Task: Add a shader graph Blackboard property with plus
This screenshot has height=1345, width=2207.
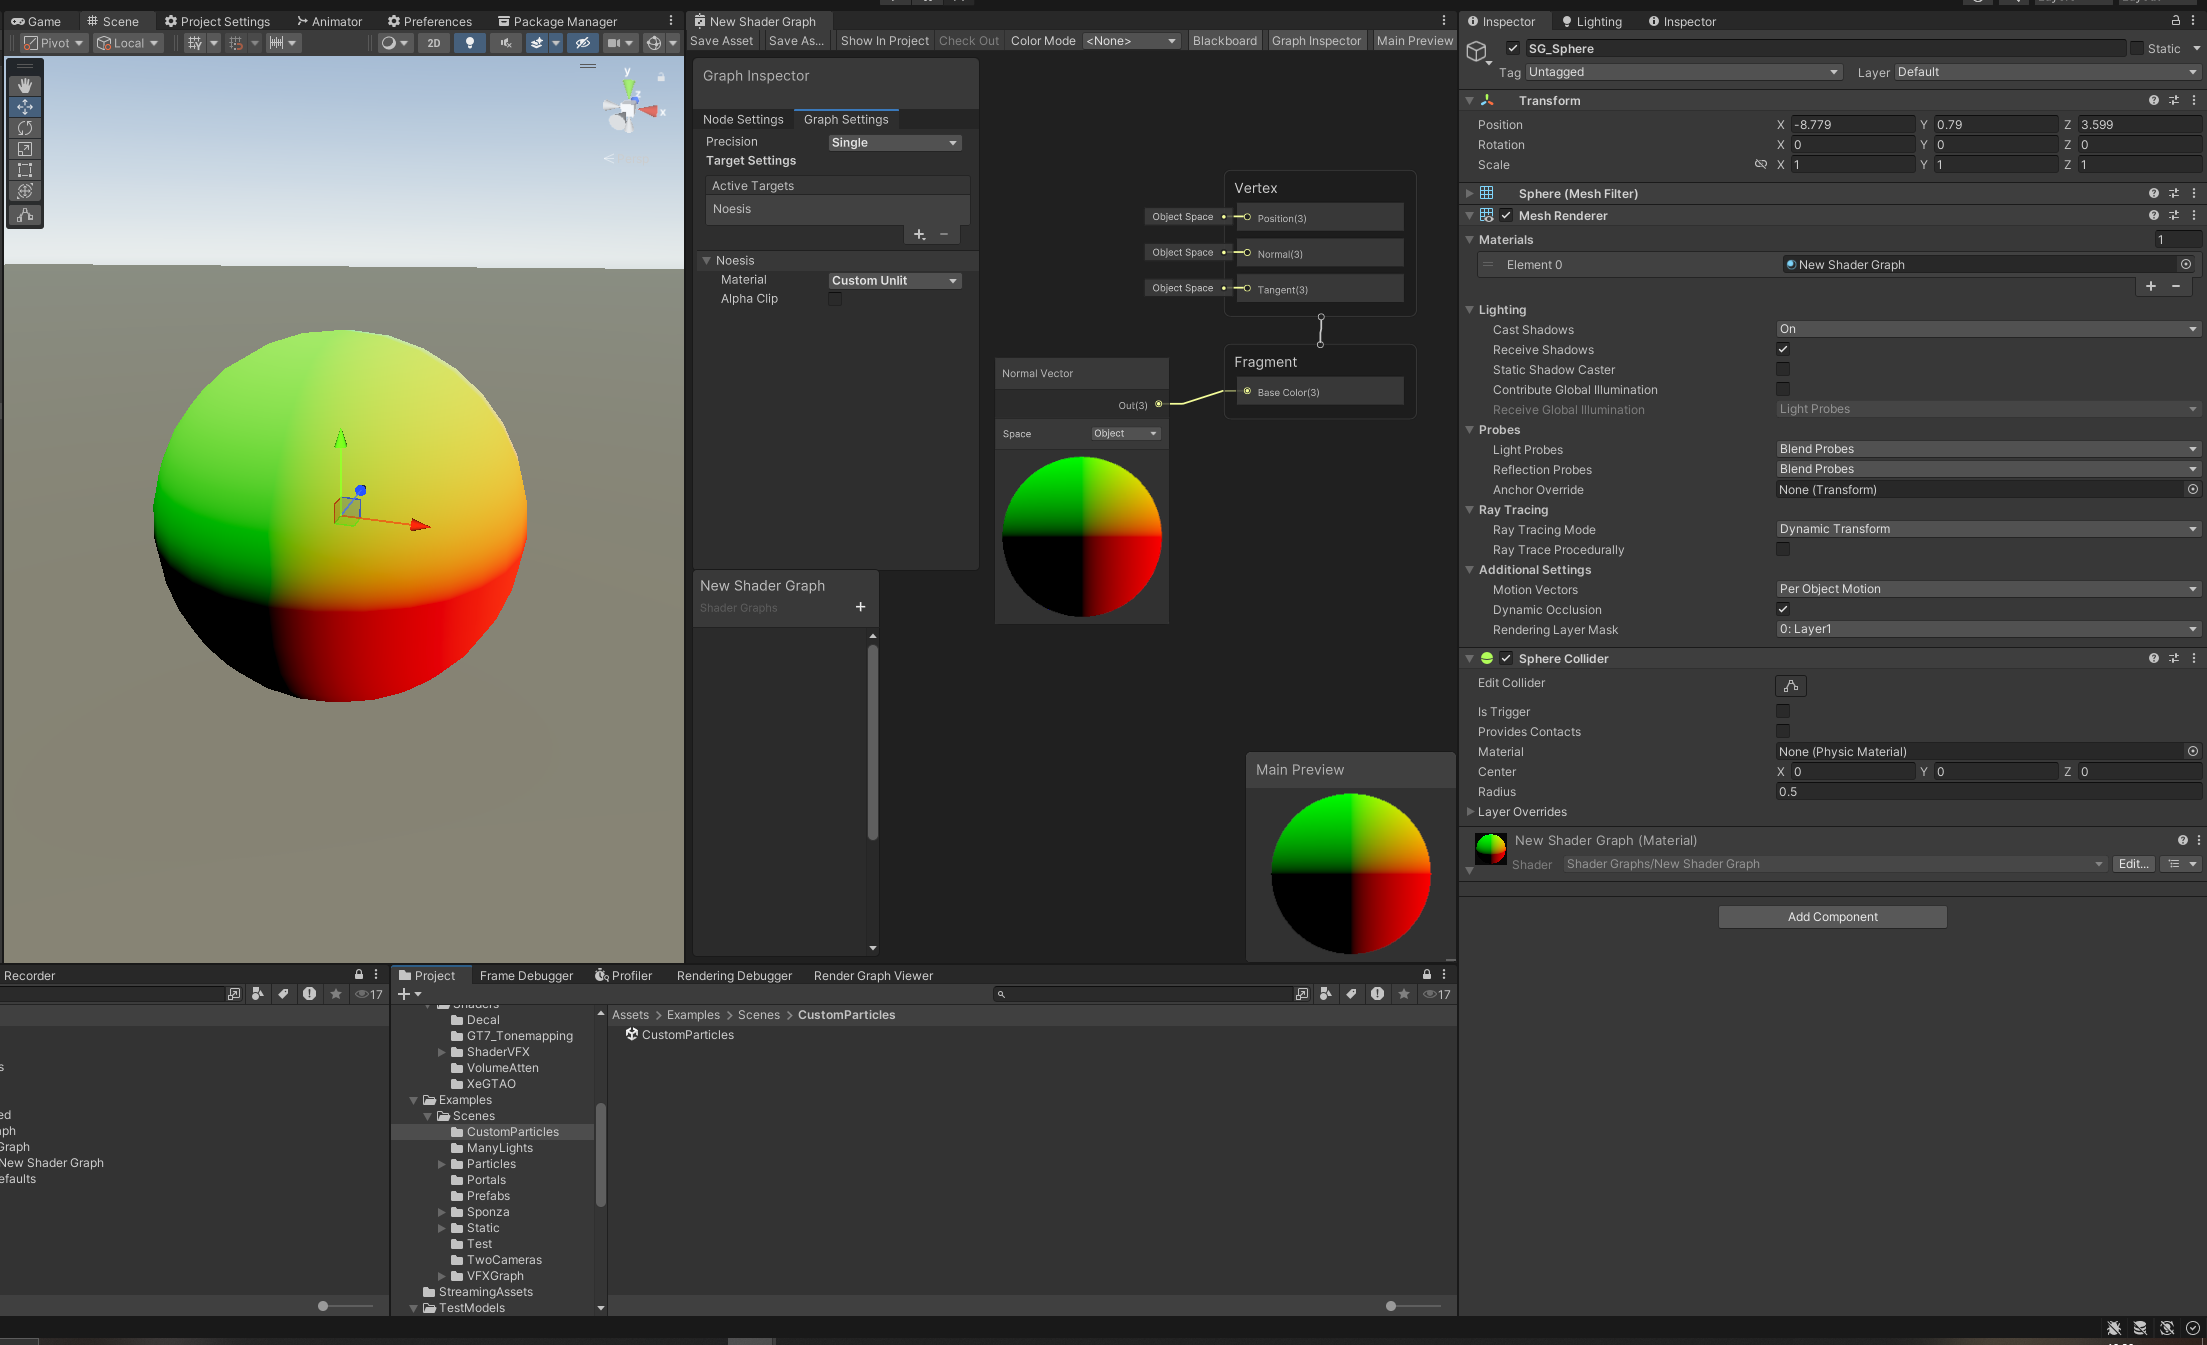Action: 860,607
